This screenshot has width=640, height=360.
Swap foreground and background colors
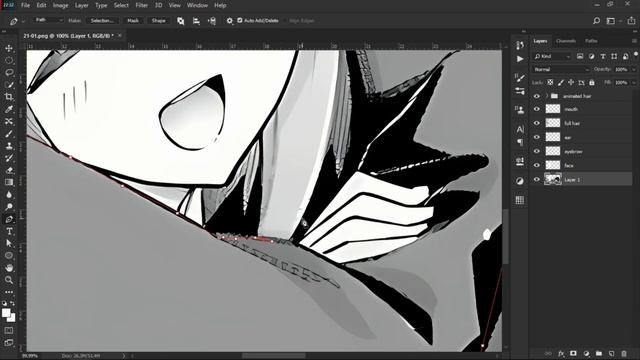[13, 303]
